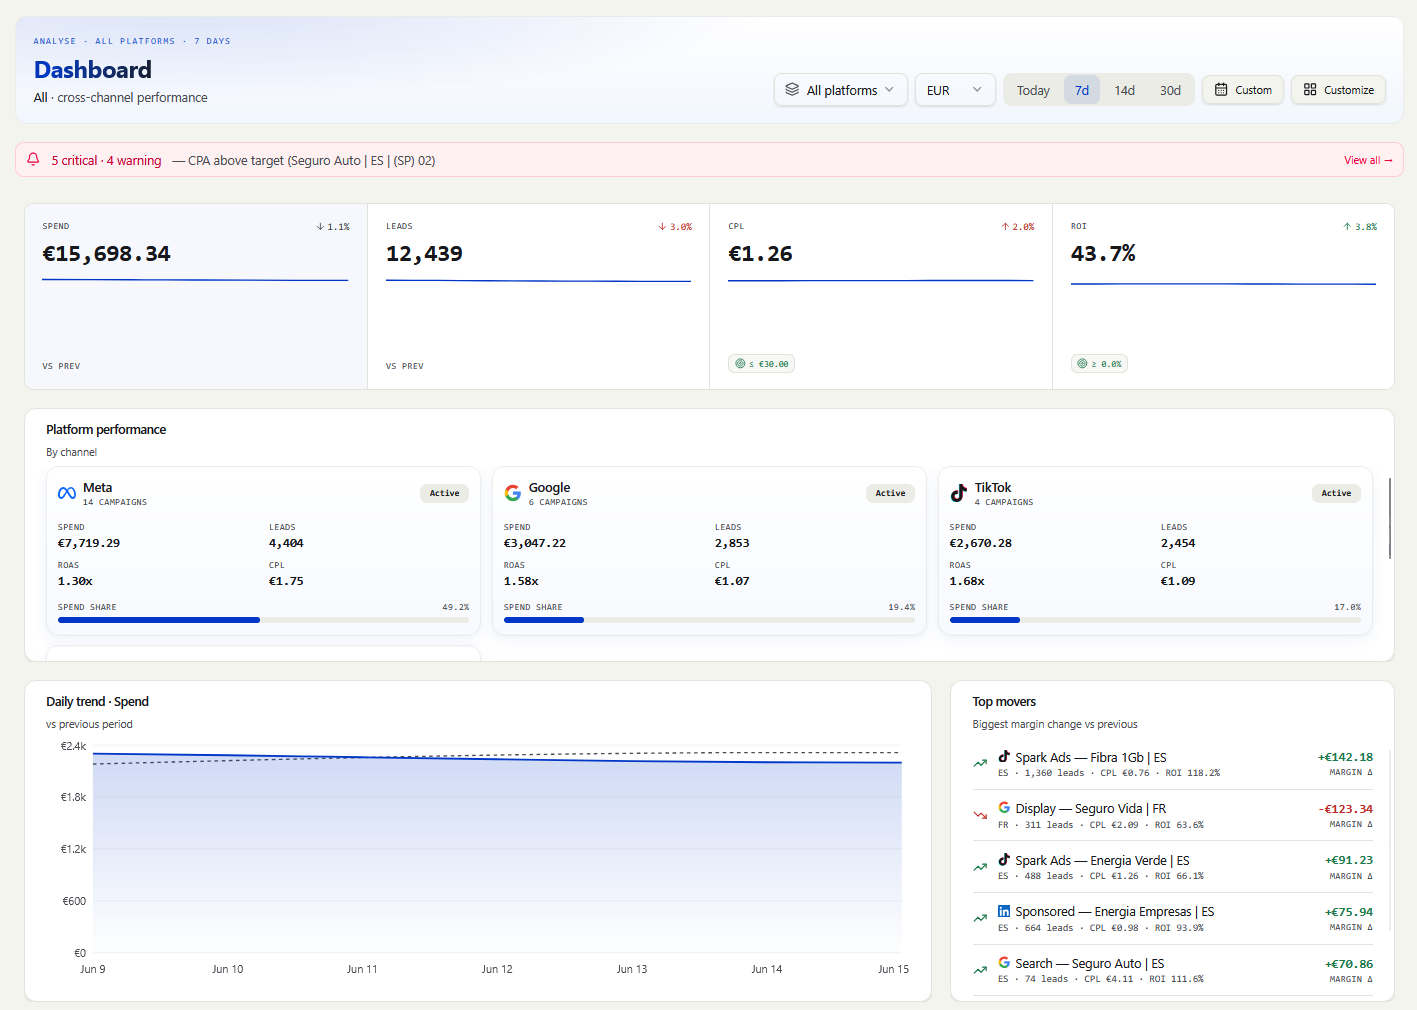Open Search — Seguro Auto | ES
Image resolution: width=1417 pixels, height=1010 pixels.
1173,970
